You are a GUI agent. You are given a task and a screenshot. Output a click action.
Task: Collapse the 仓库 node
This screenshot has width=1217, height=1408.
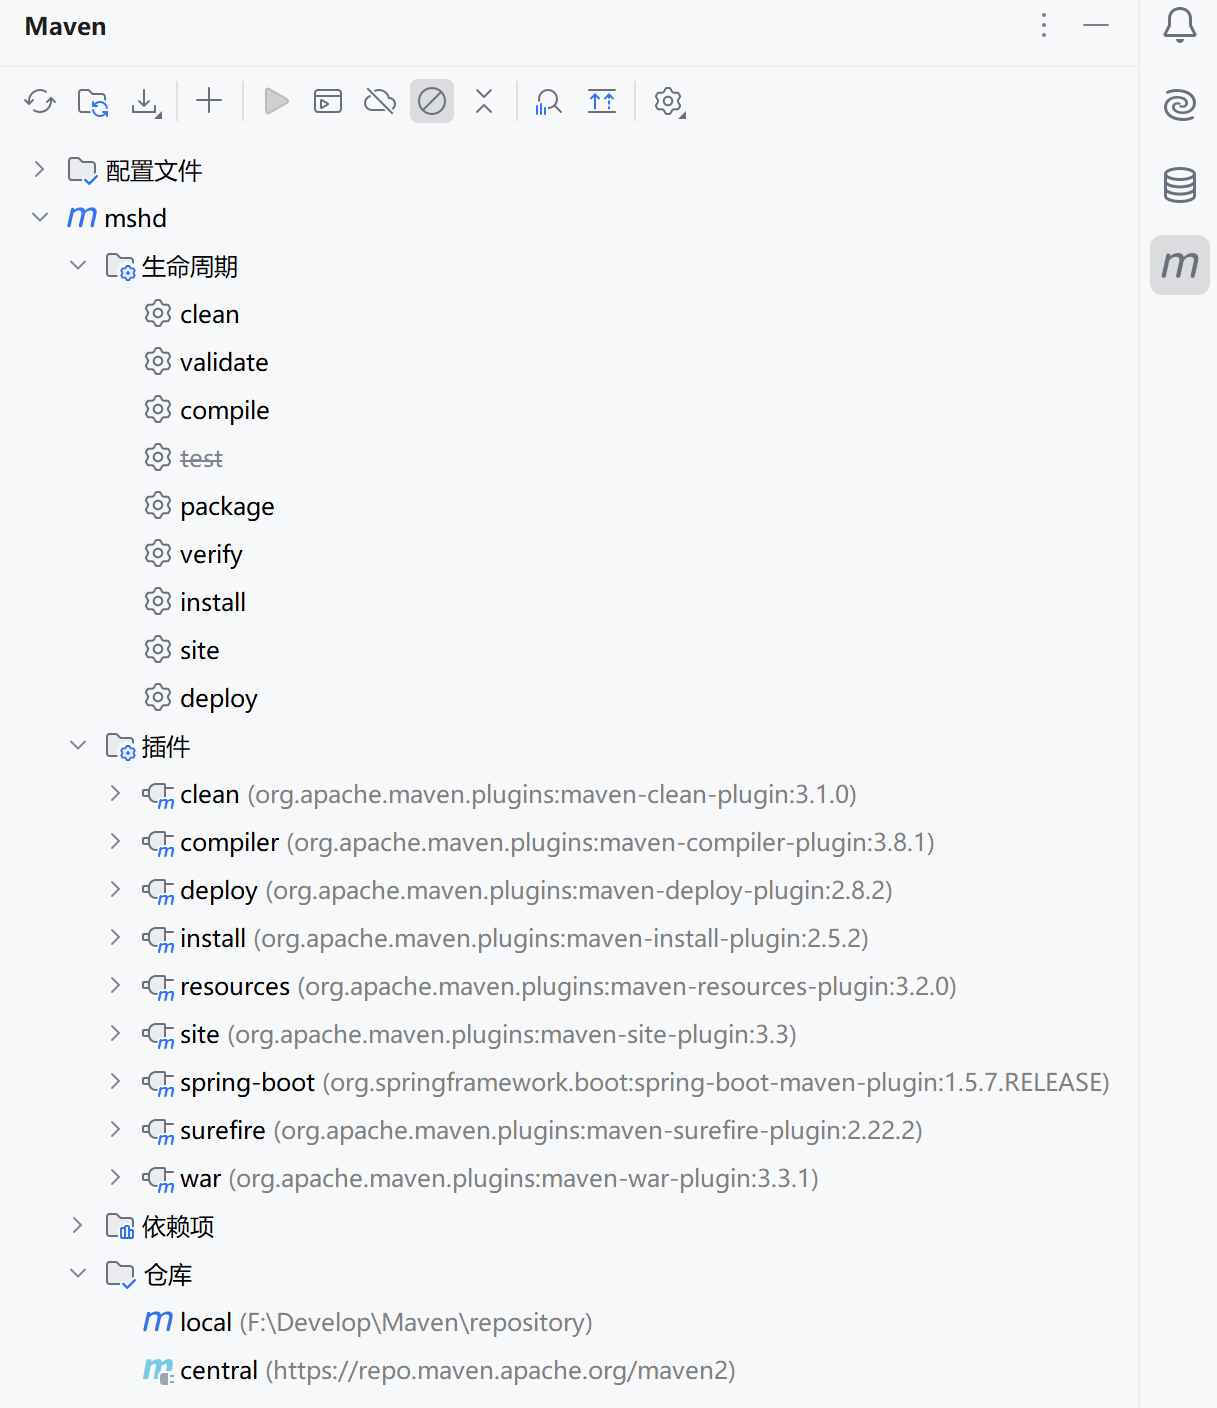78,1273
